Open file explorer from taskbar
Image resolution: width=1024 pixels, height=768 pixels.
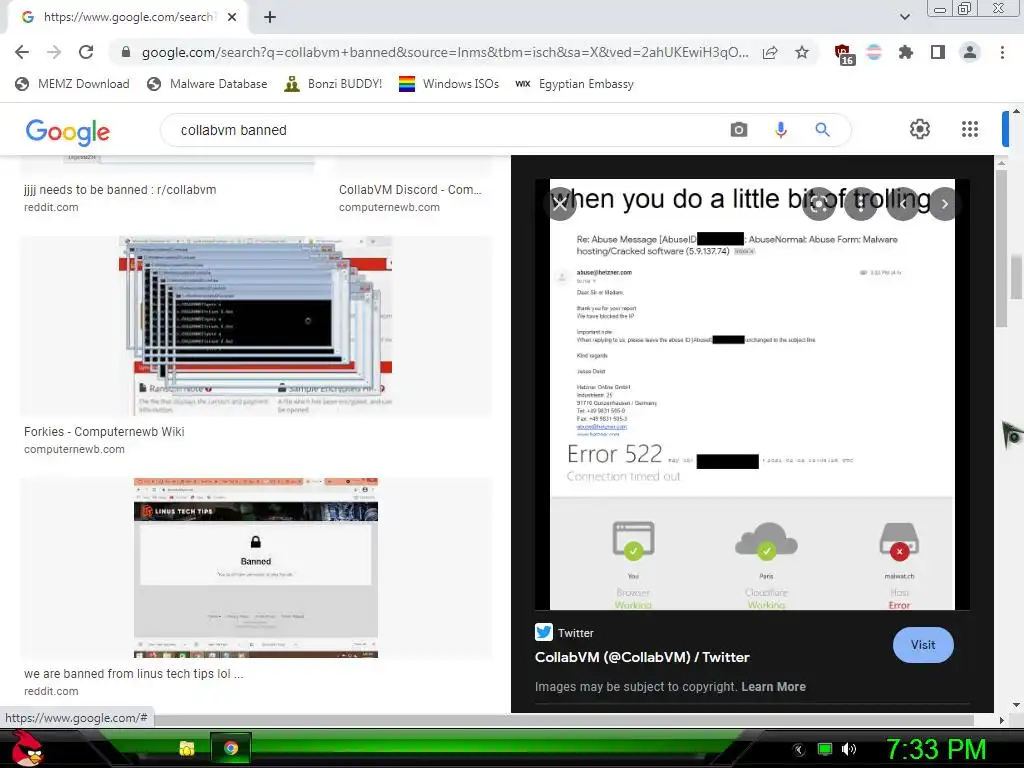point(187,748)
